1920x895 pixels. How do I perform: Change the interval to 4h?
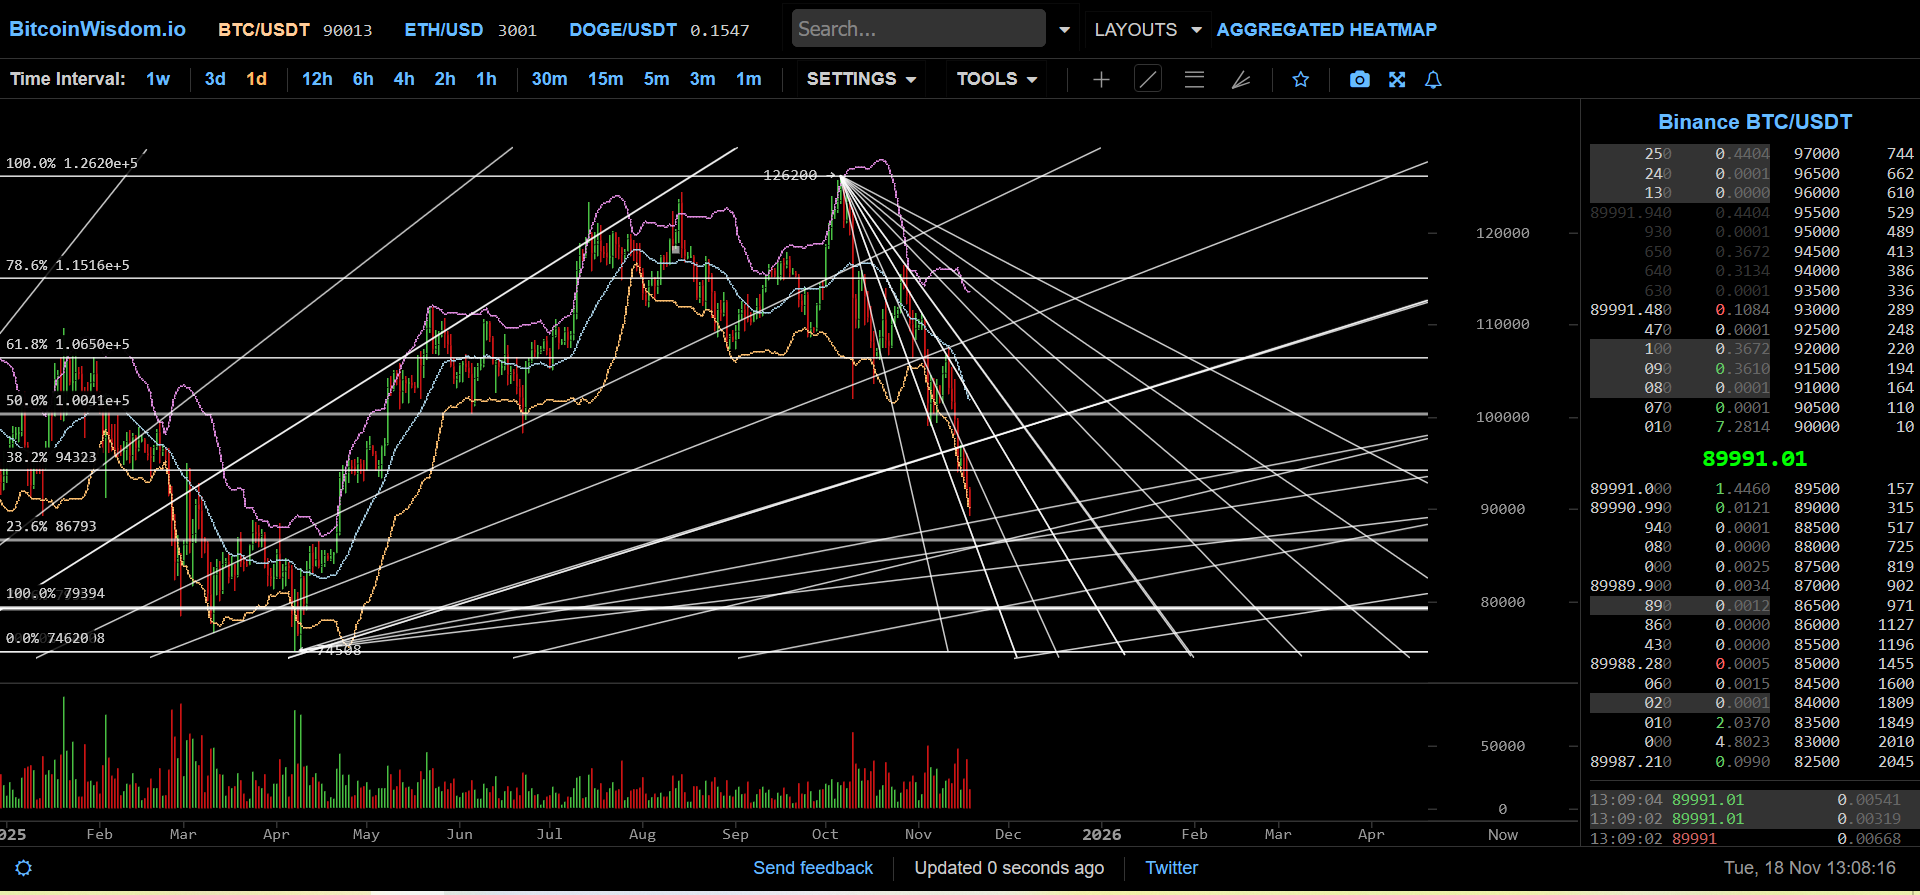click(404, 79)
